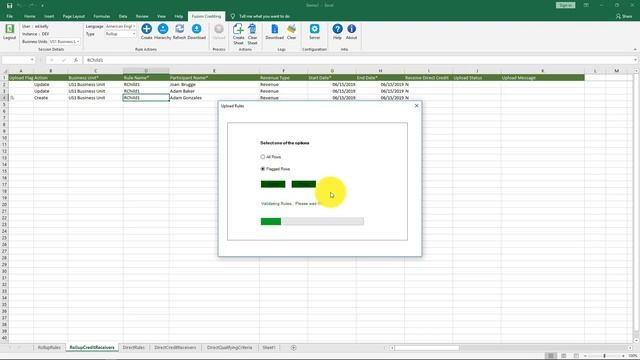The width and height of the screenshot is (640, 360).
Task: Click the Upload Status column header cell
Action: pos(477,78)
